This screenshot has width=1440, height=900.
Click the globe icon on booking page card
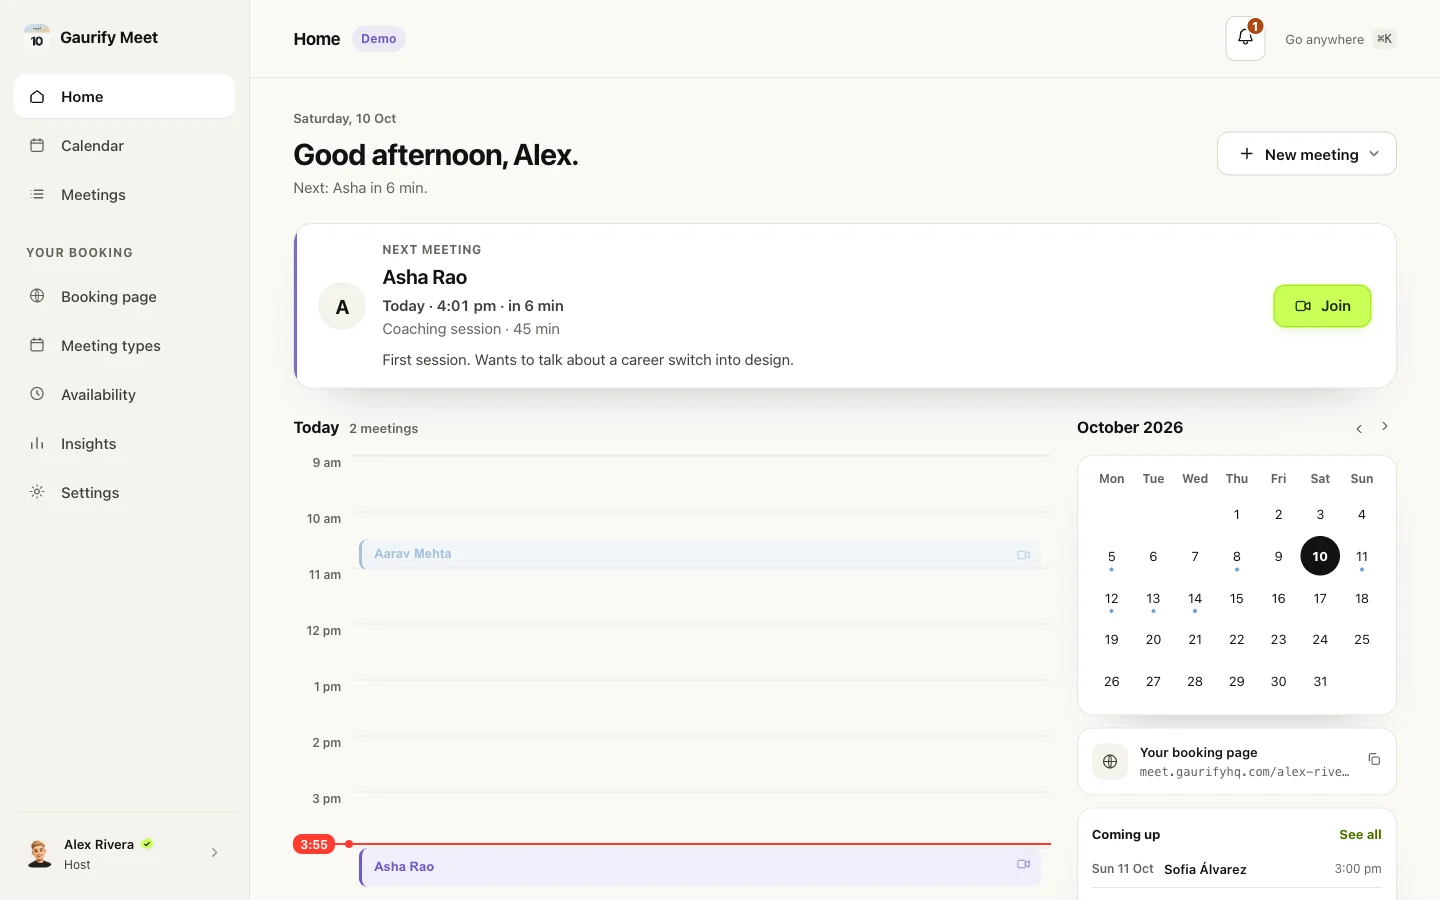coord(1110,762)
